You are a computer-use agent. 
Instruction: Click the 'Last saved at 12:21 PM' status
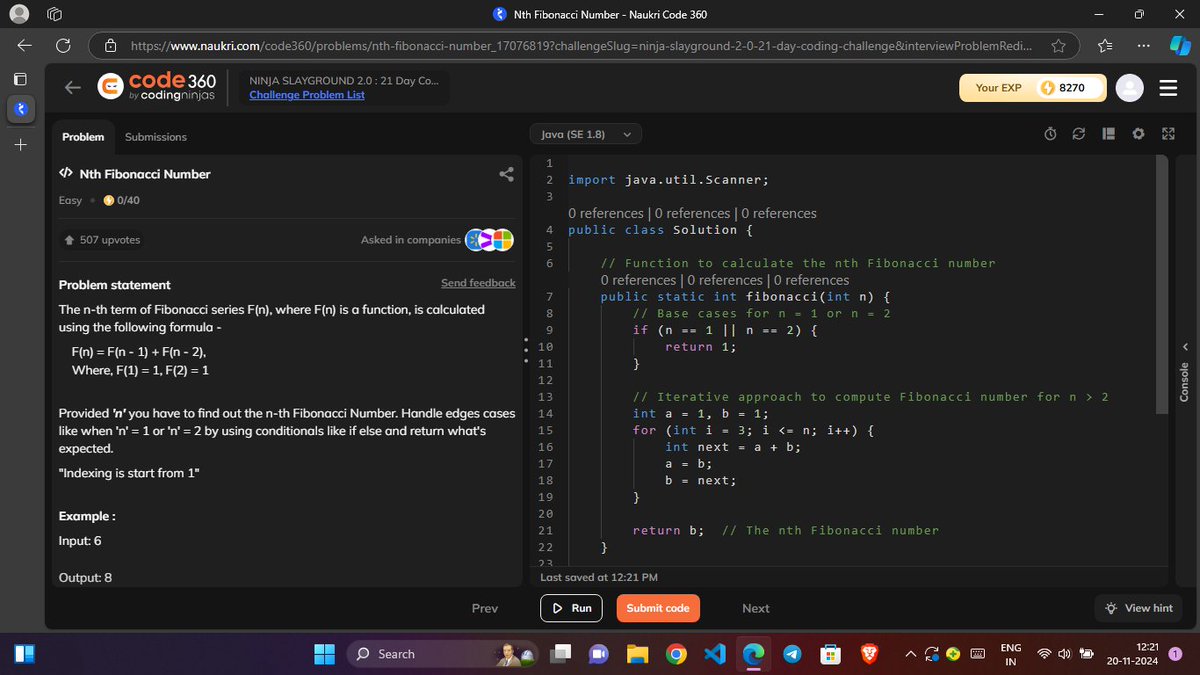click(599, 578)
